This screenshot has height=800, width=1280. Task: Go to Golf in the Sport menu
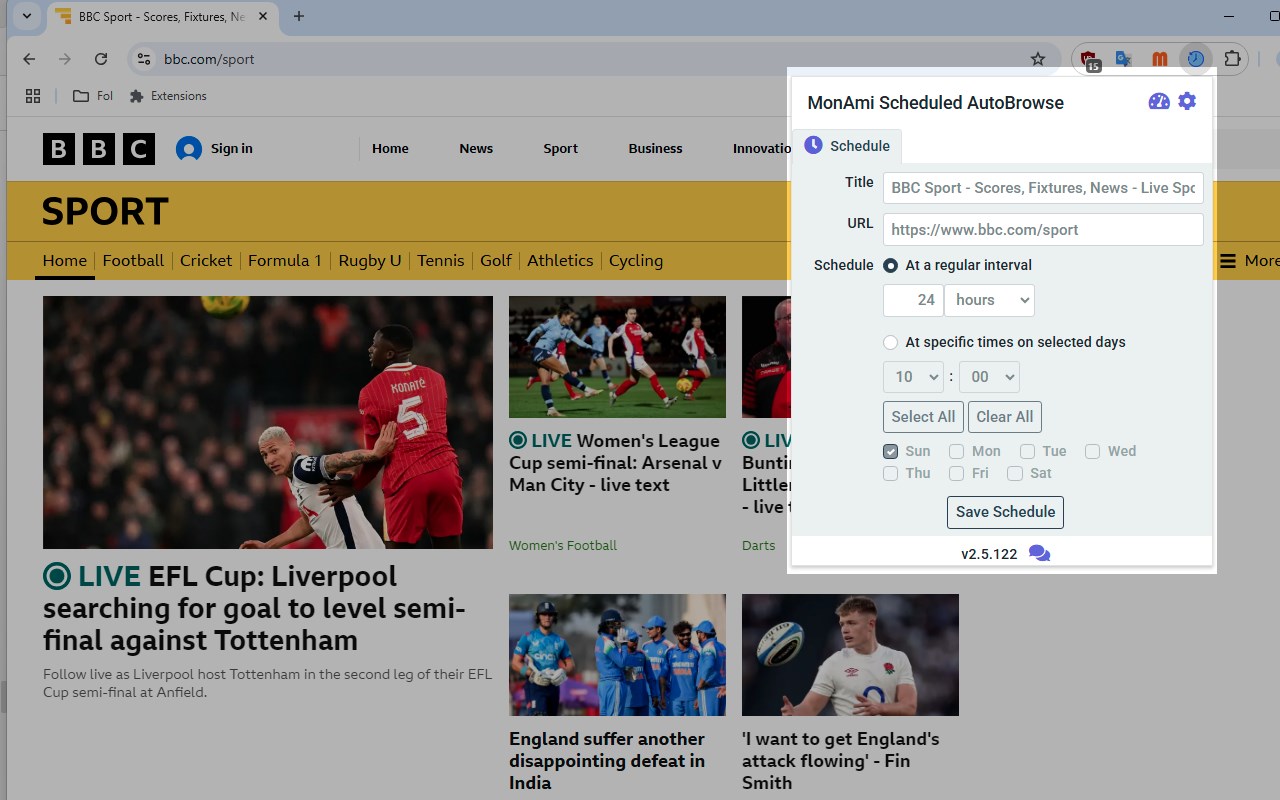click(496, 261)
